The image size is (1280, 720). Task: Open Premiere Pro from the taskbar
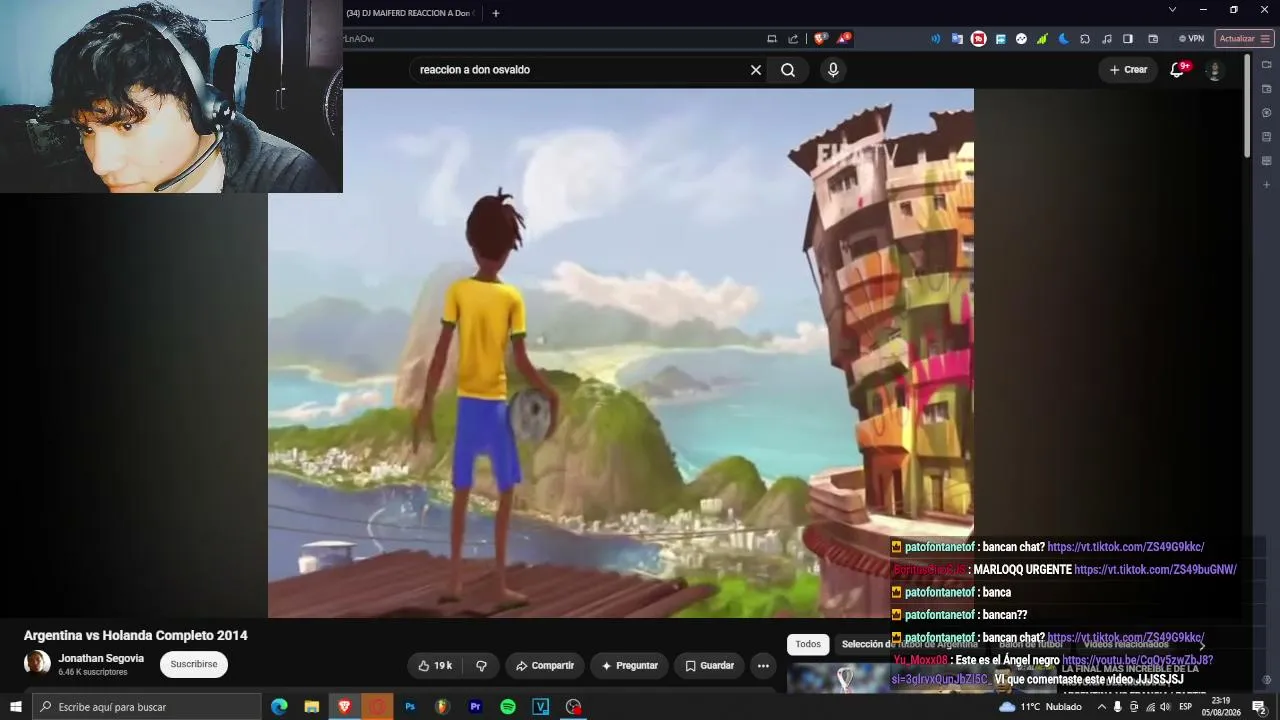(476, 707)
